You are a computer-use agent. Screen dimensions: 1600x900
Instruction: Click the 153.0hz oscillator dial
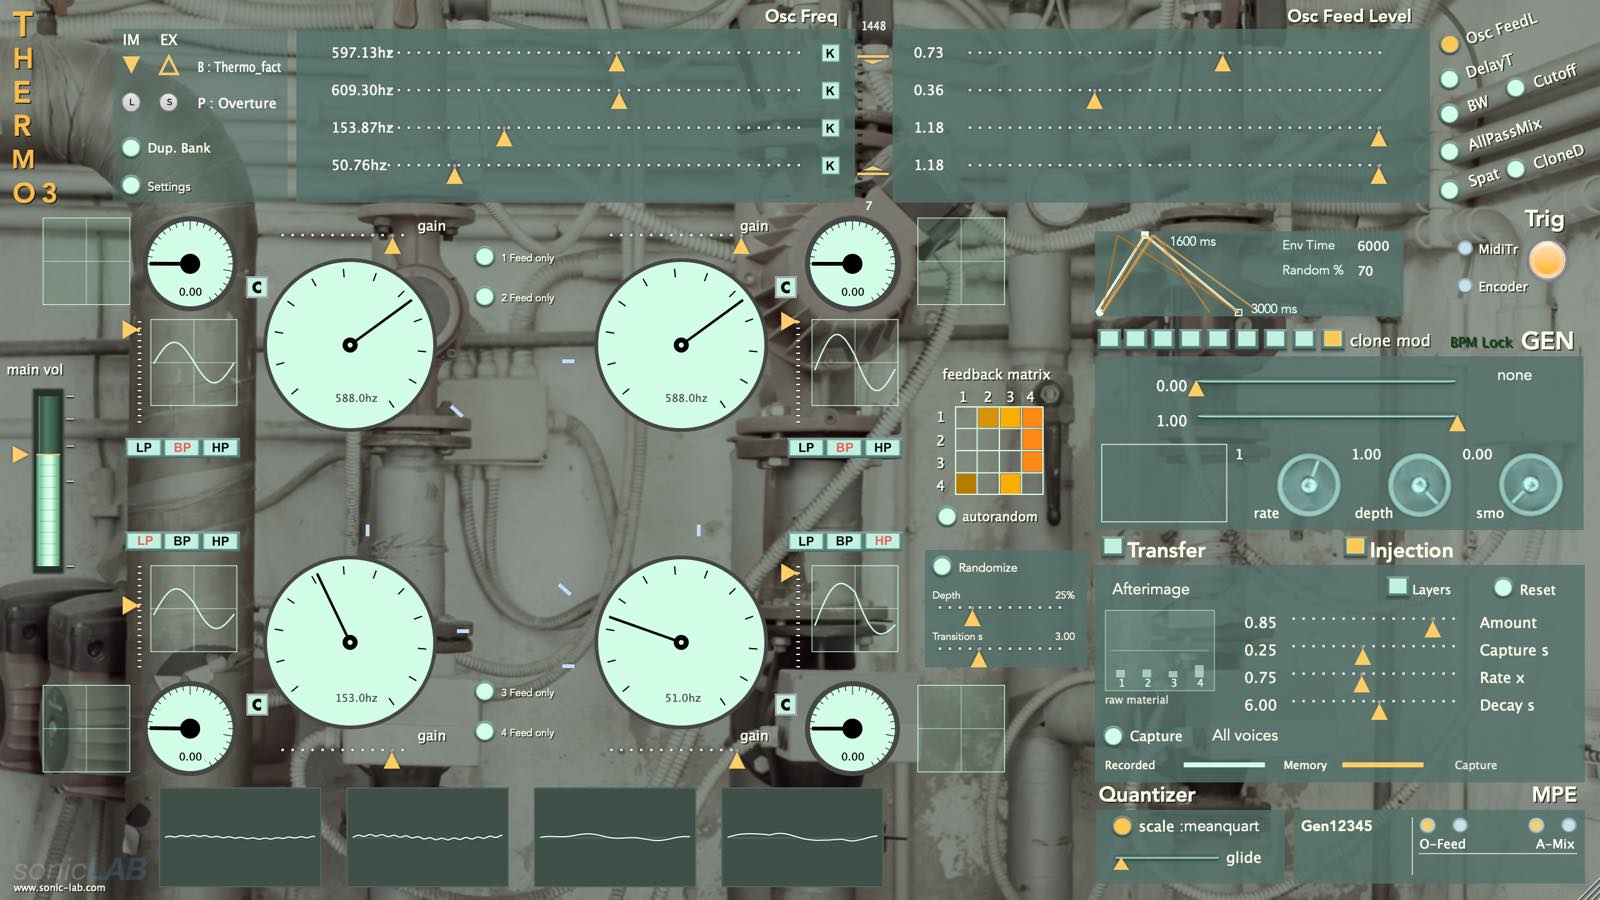click(350, 642)
